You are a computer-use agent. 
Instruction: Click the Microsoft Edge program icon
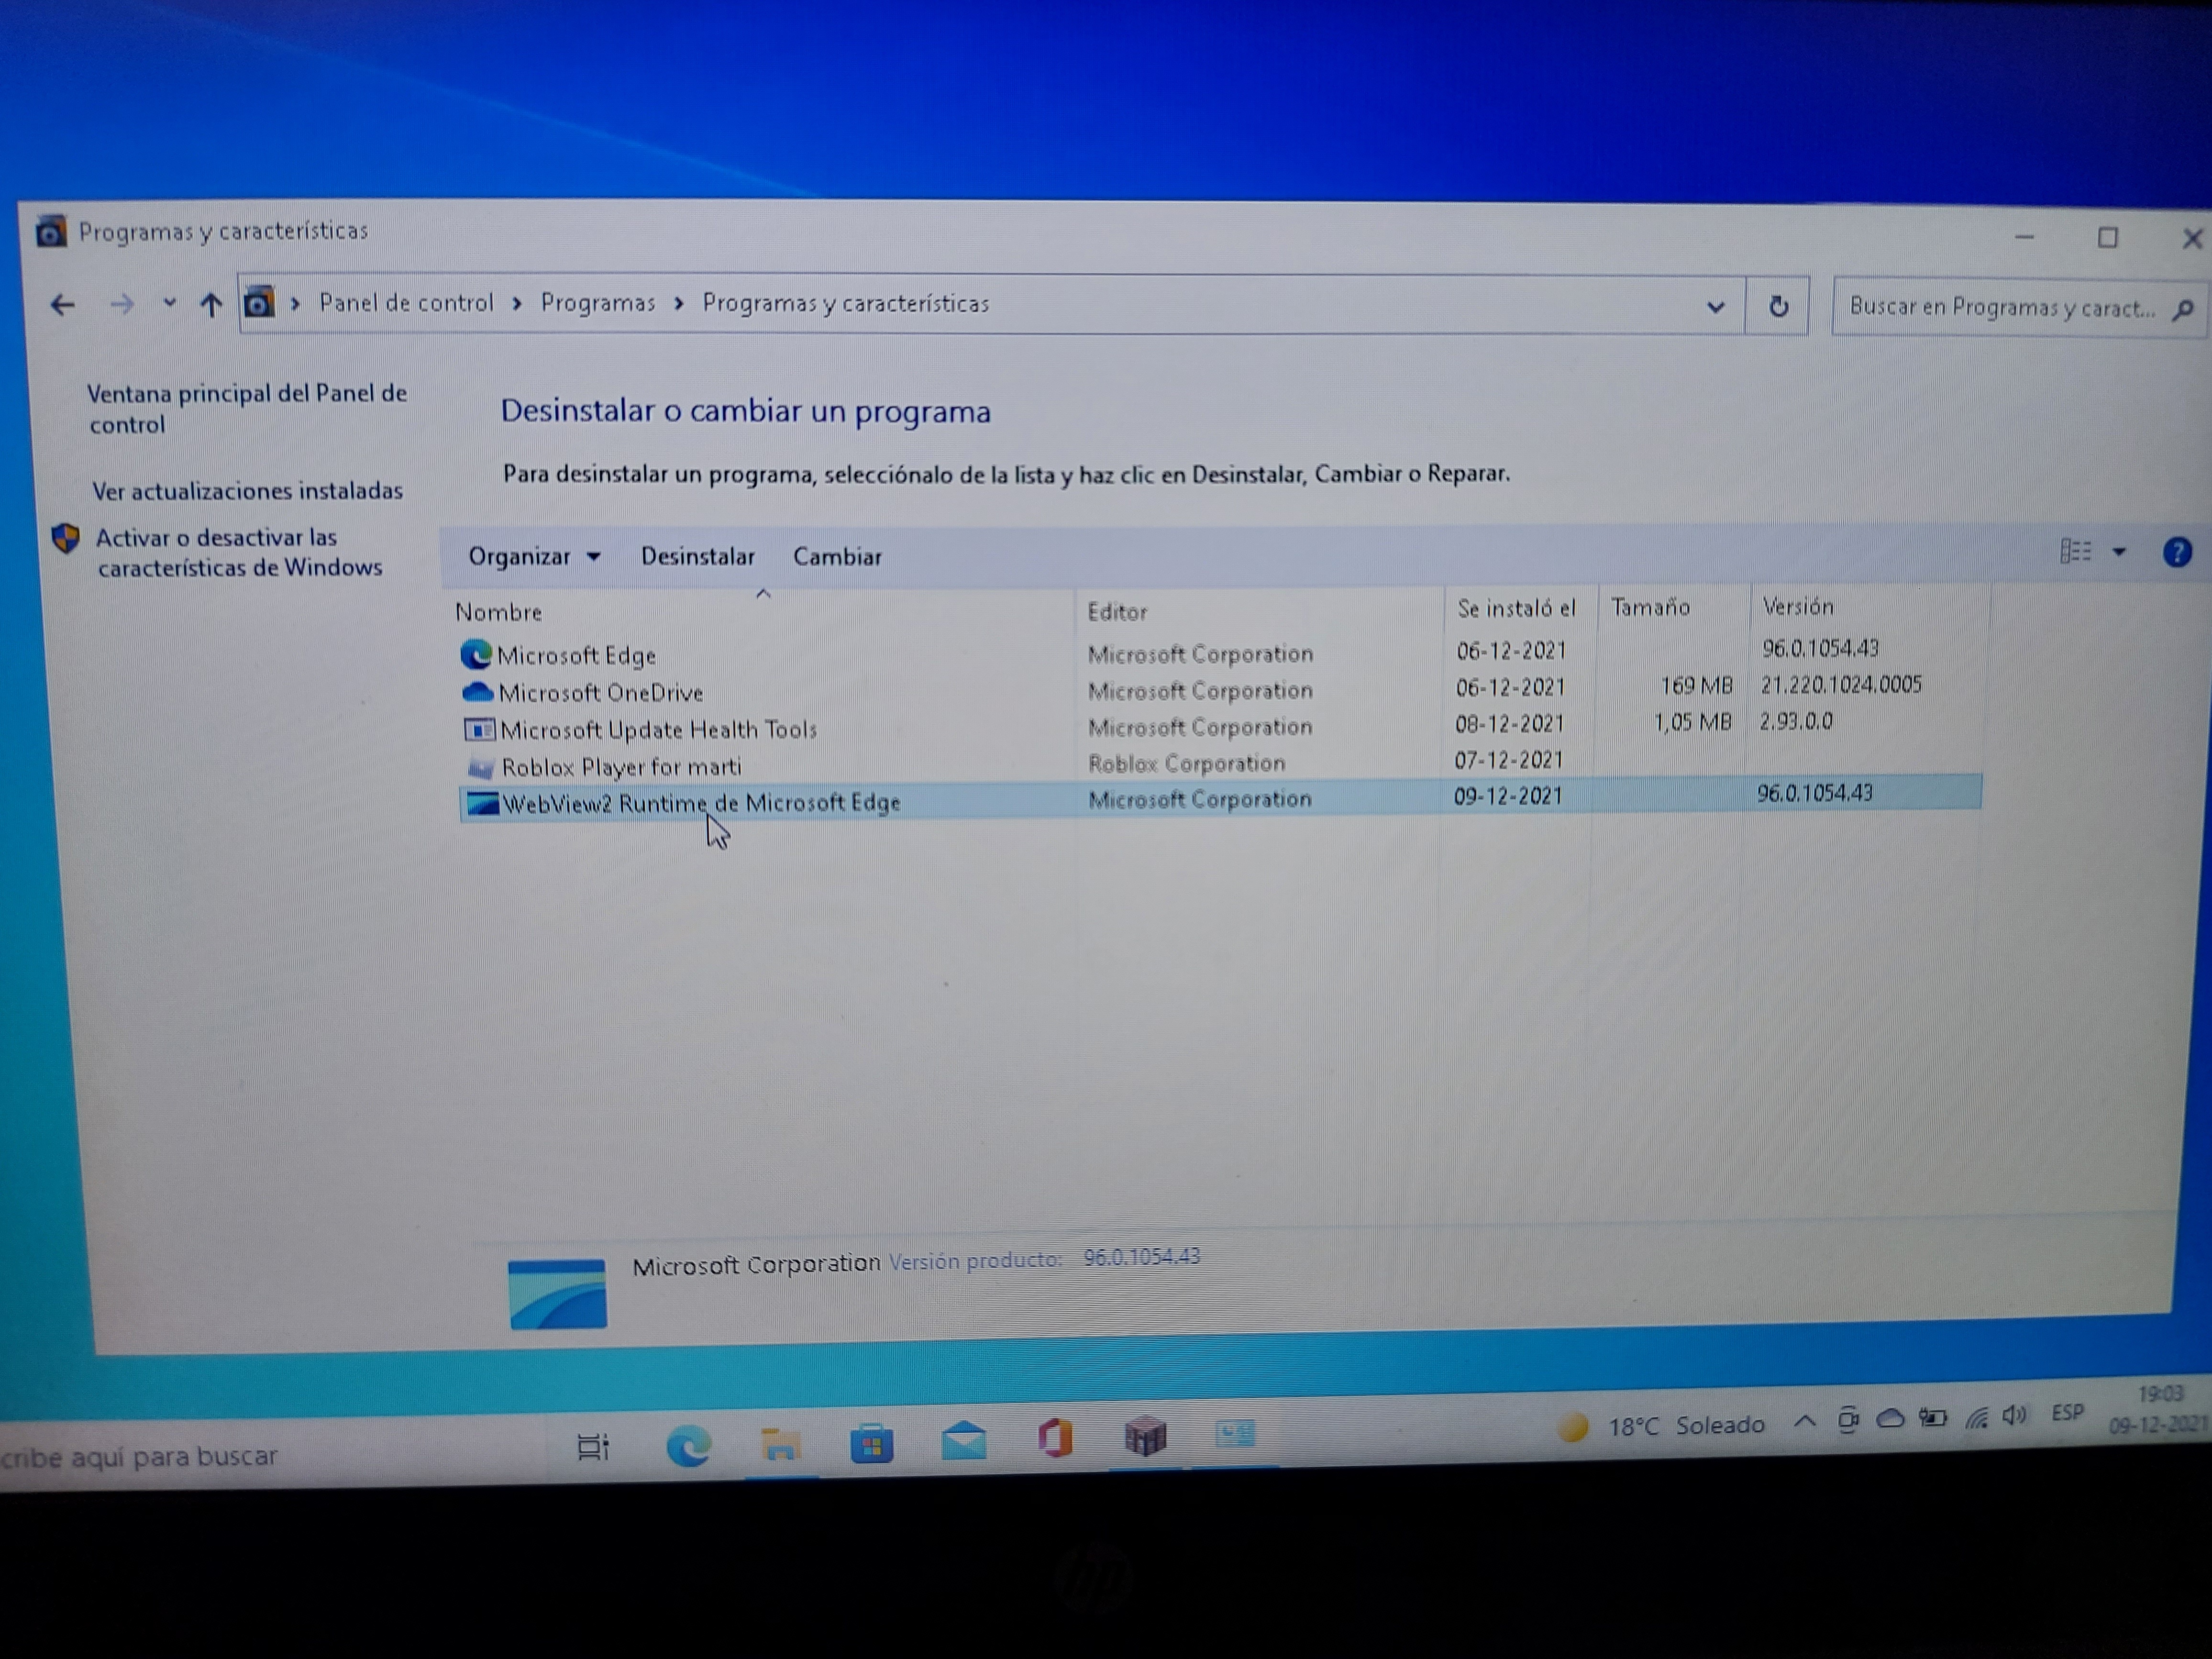point(476,655)
